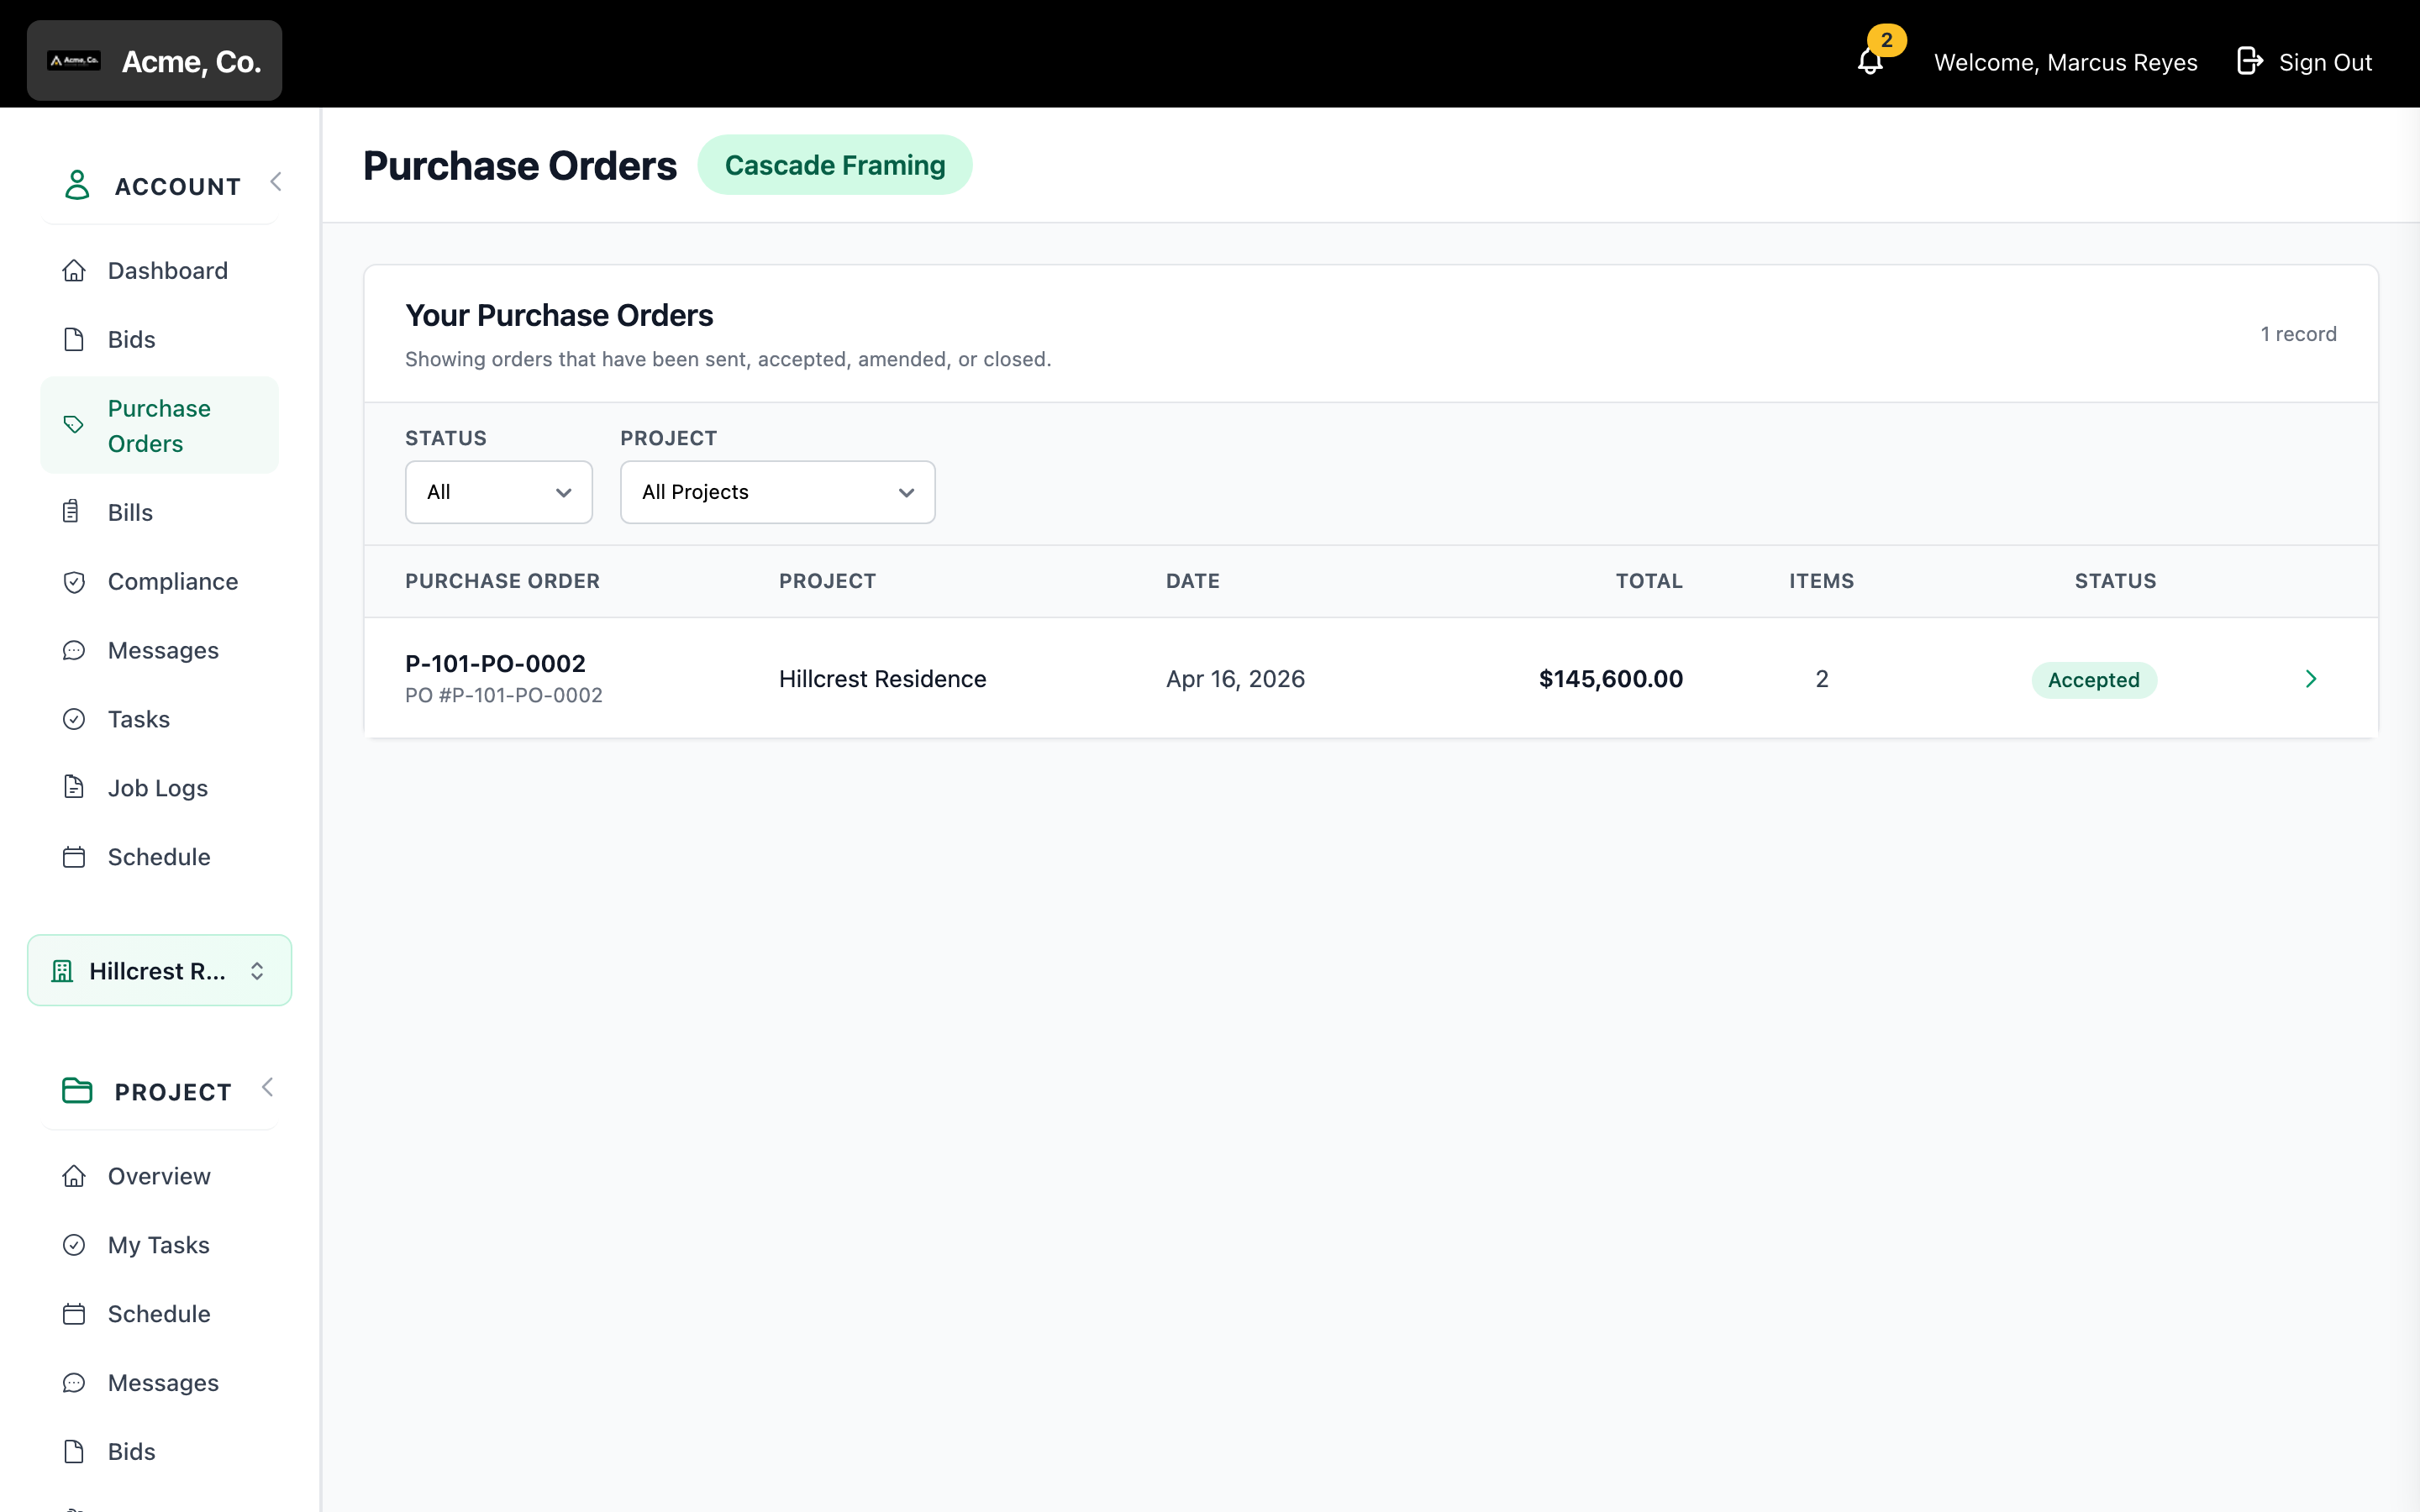This screenshot has width=2420, height=1512.
Task: Click the Items column header
Action: [1821, 581]
